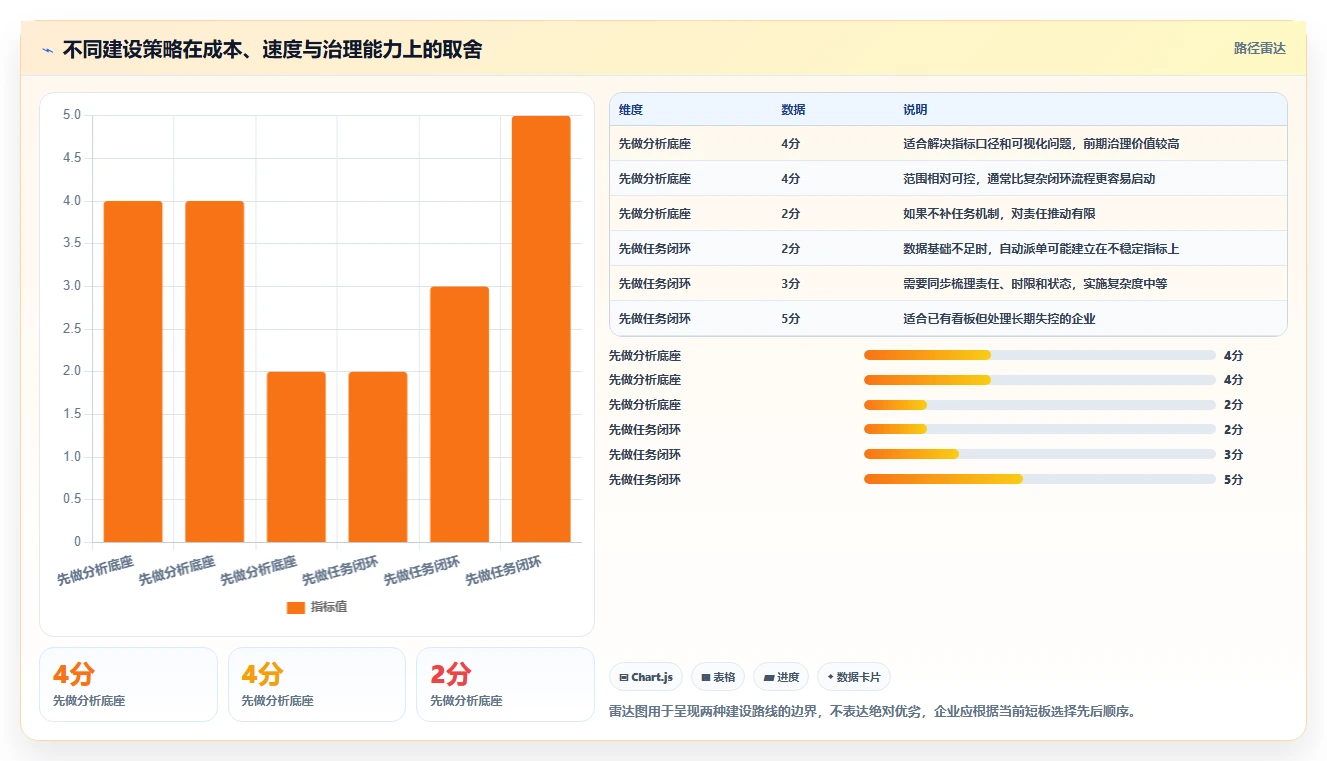Click the icon on the 进度 chip

[x=768, y=677]
